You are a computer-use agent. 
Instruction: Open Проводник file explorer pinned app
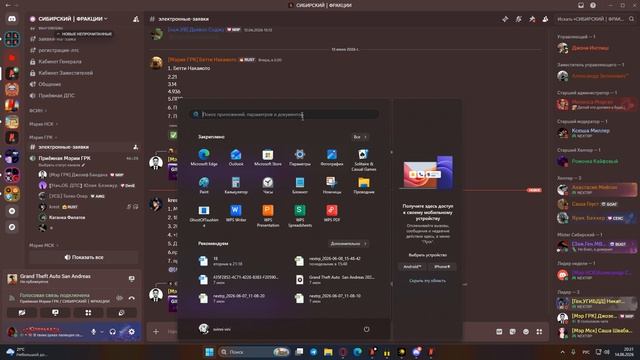(363, 185)
